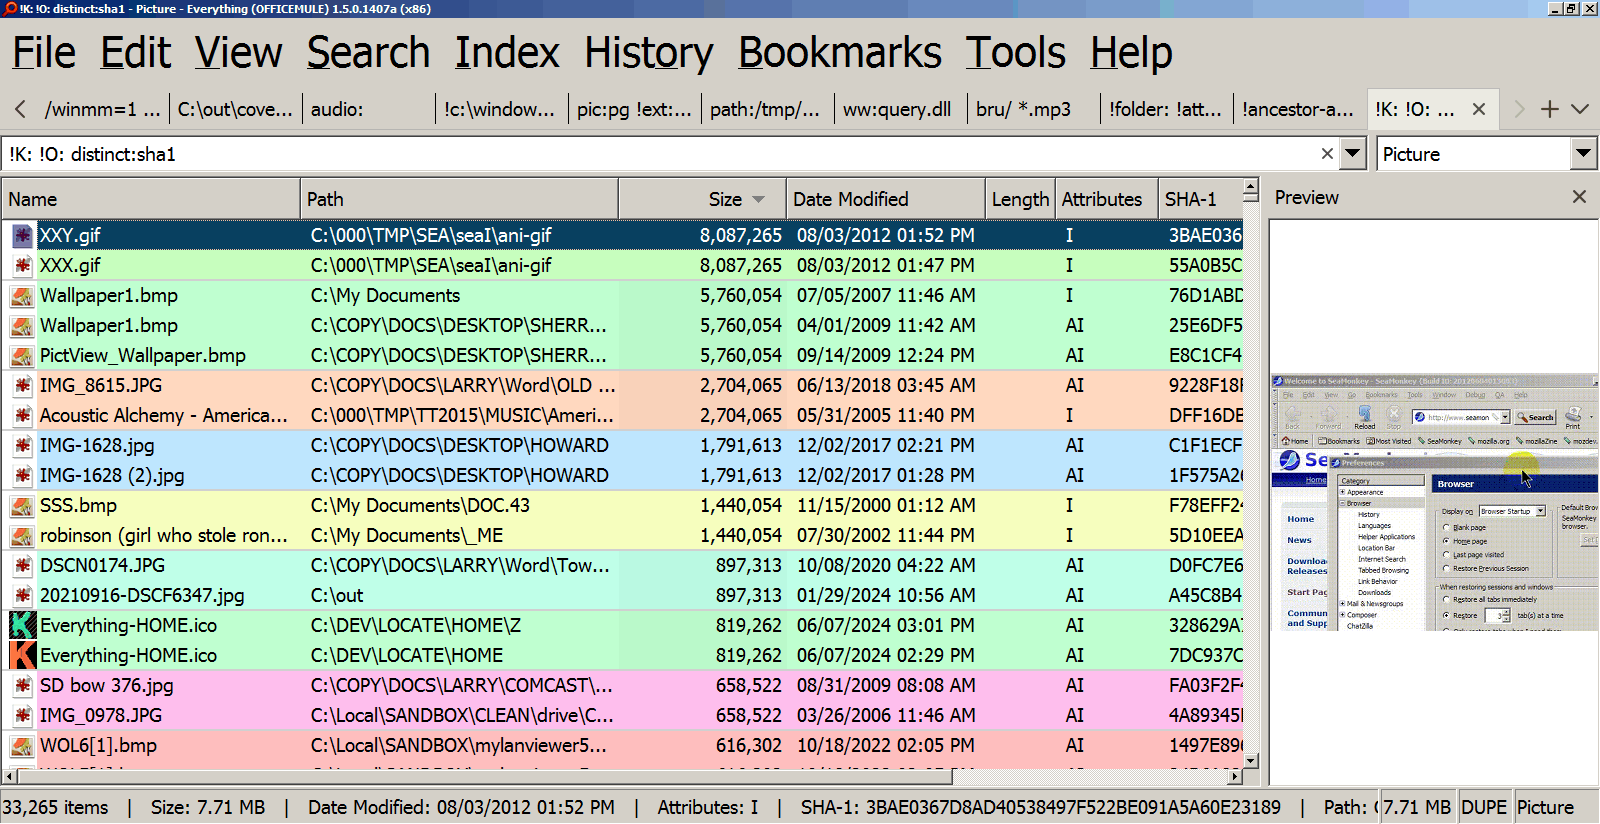
Task: Open the Bookmarks menu
Action: [x=840, y=53]
